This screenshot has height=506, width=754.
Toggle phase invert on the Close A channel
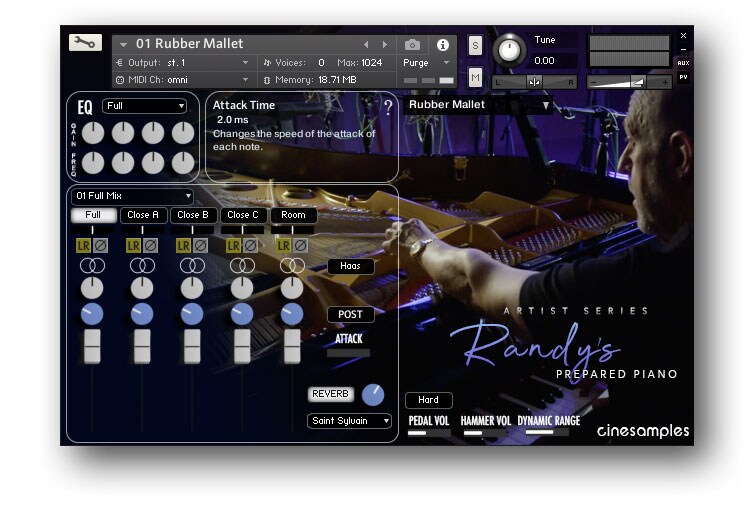click(151, 246)
